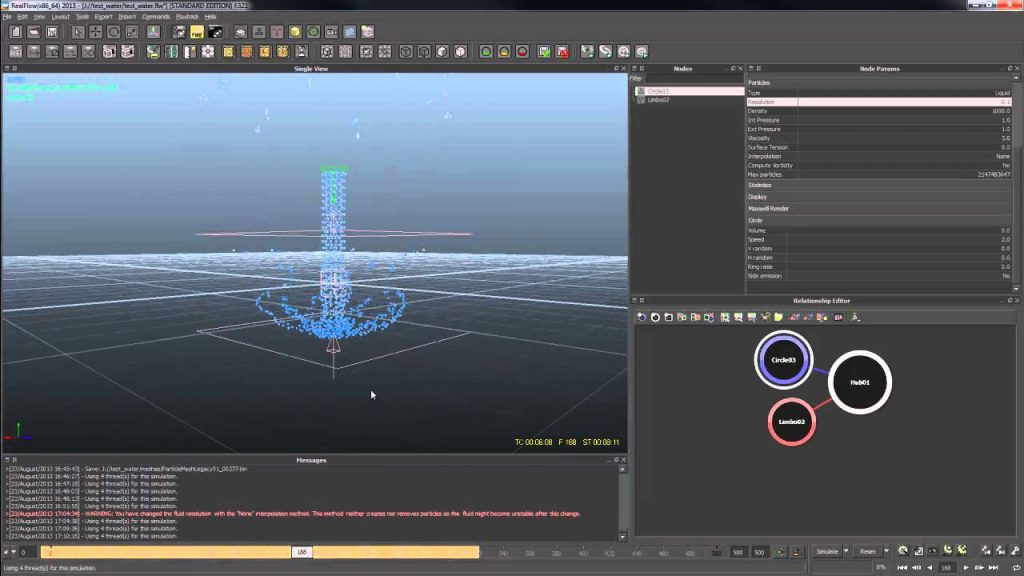Click the green sphere toolbar icon
Screen dimensions: 1024x576
coord(313,31)
